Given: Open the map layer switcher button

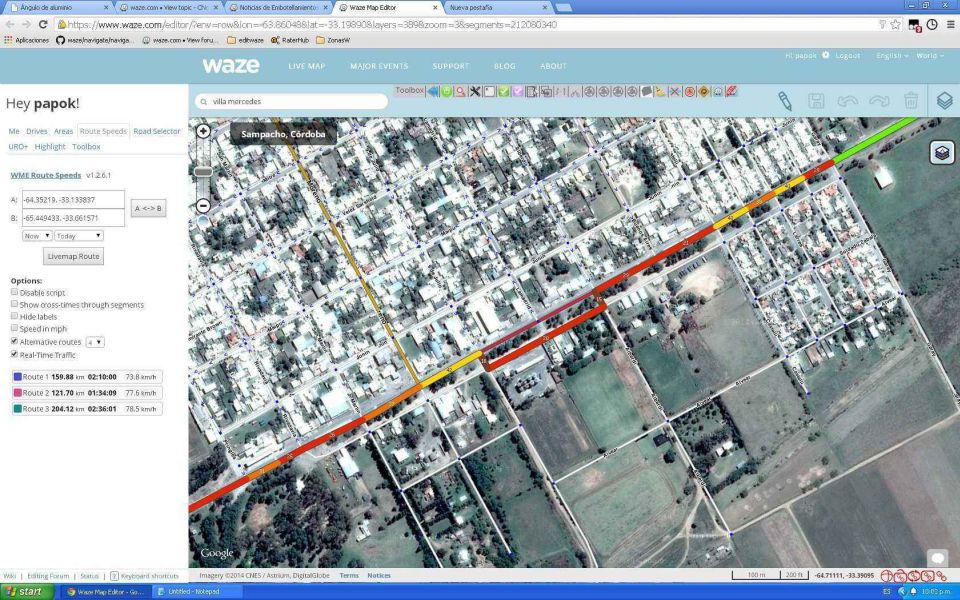Looking at the screenshot, I should pos(943,152).
